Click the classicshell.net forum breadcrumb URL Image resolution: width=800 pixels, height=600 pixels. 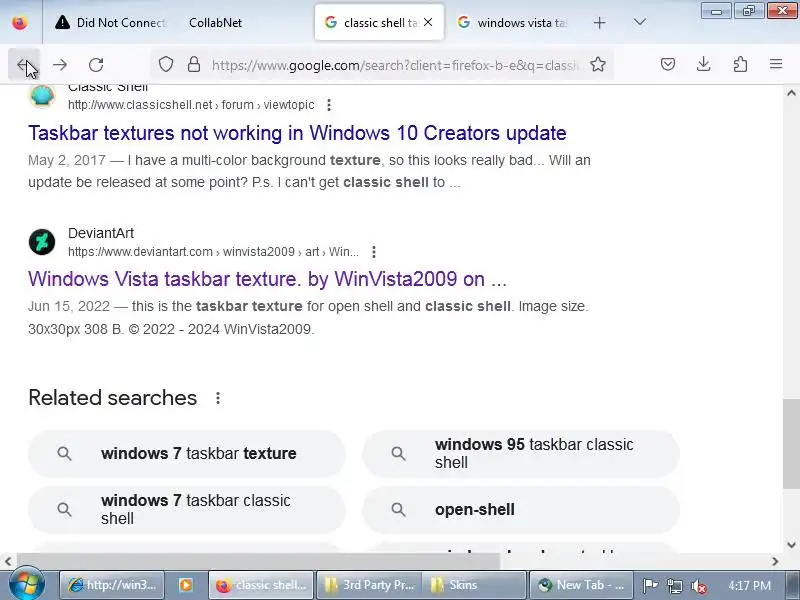click(191, 105)
